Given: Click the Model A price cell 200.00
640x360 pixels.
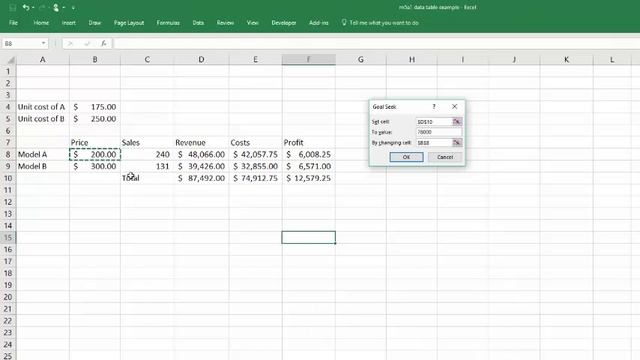Looking at the screenshot, I should point(95,154).
